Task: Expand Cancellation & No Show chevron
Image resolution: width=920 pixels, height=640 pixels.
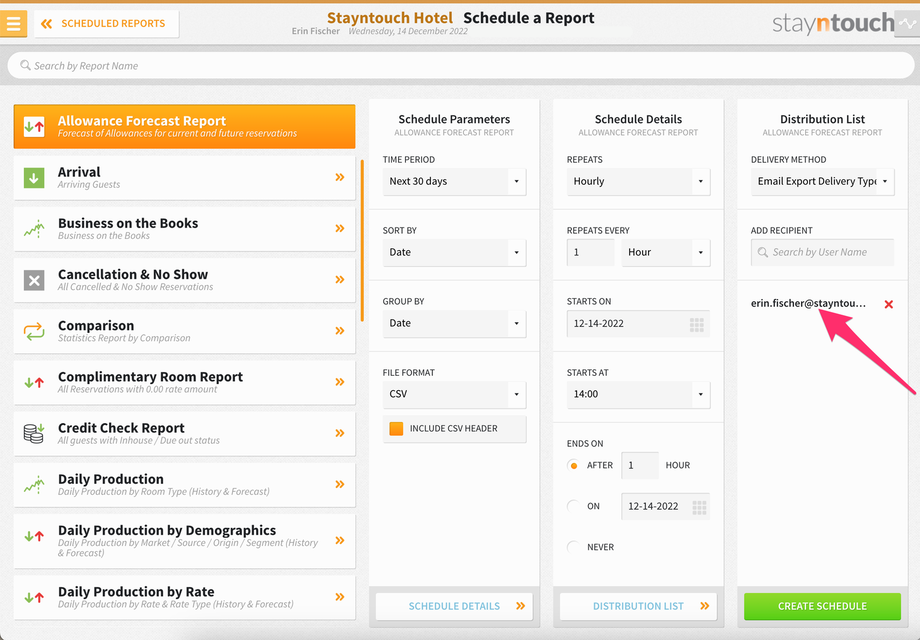Action: 340,279
